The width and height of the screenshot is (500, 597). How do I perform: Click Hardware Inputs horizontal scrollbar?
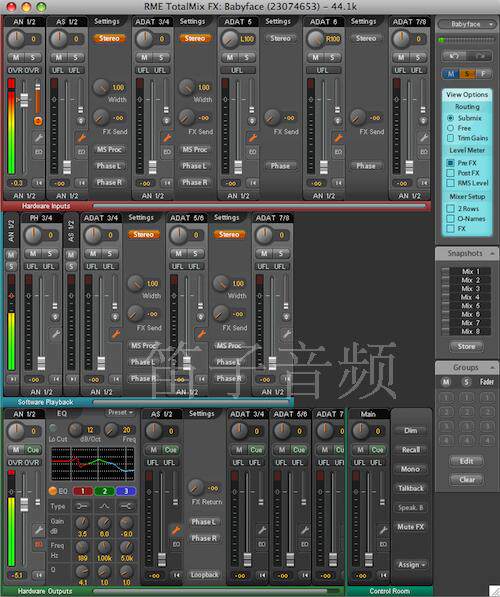coord(259,206)
